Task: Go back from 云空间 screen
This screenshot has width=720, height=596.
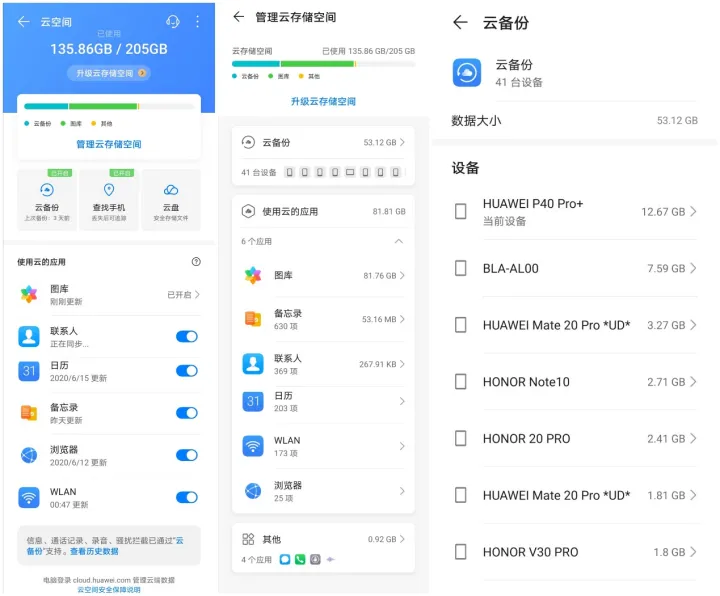Action: pos(23,22)
